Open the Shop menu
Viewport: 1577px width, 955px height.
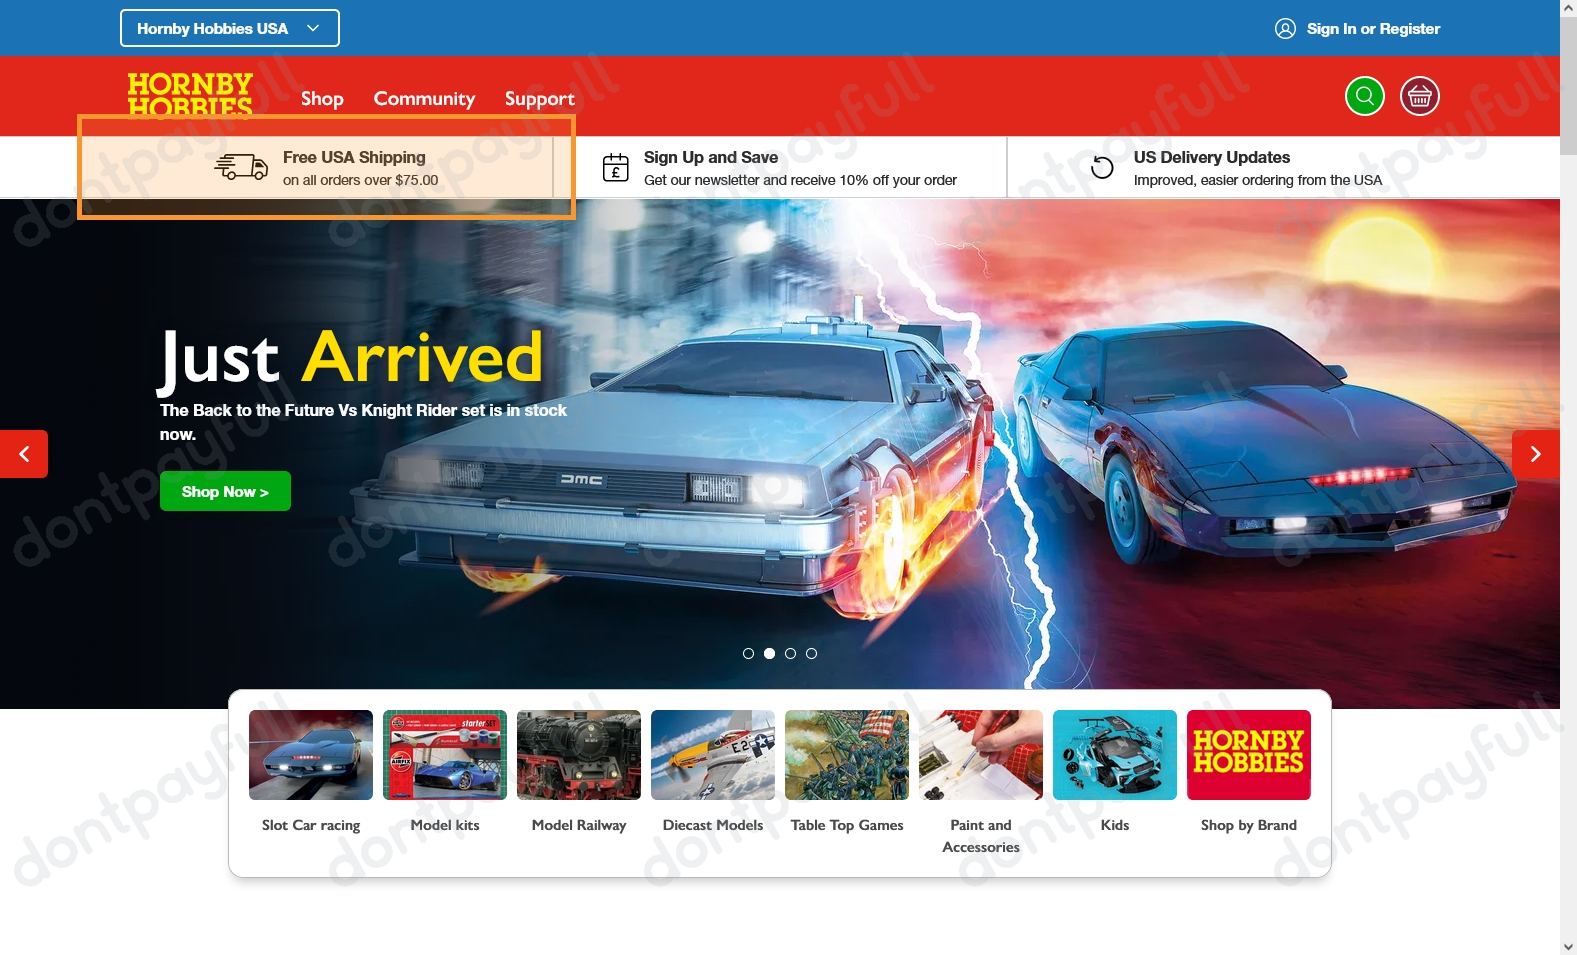tap(322, 98)
